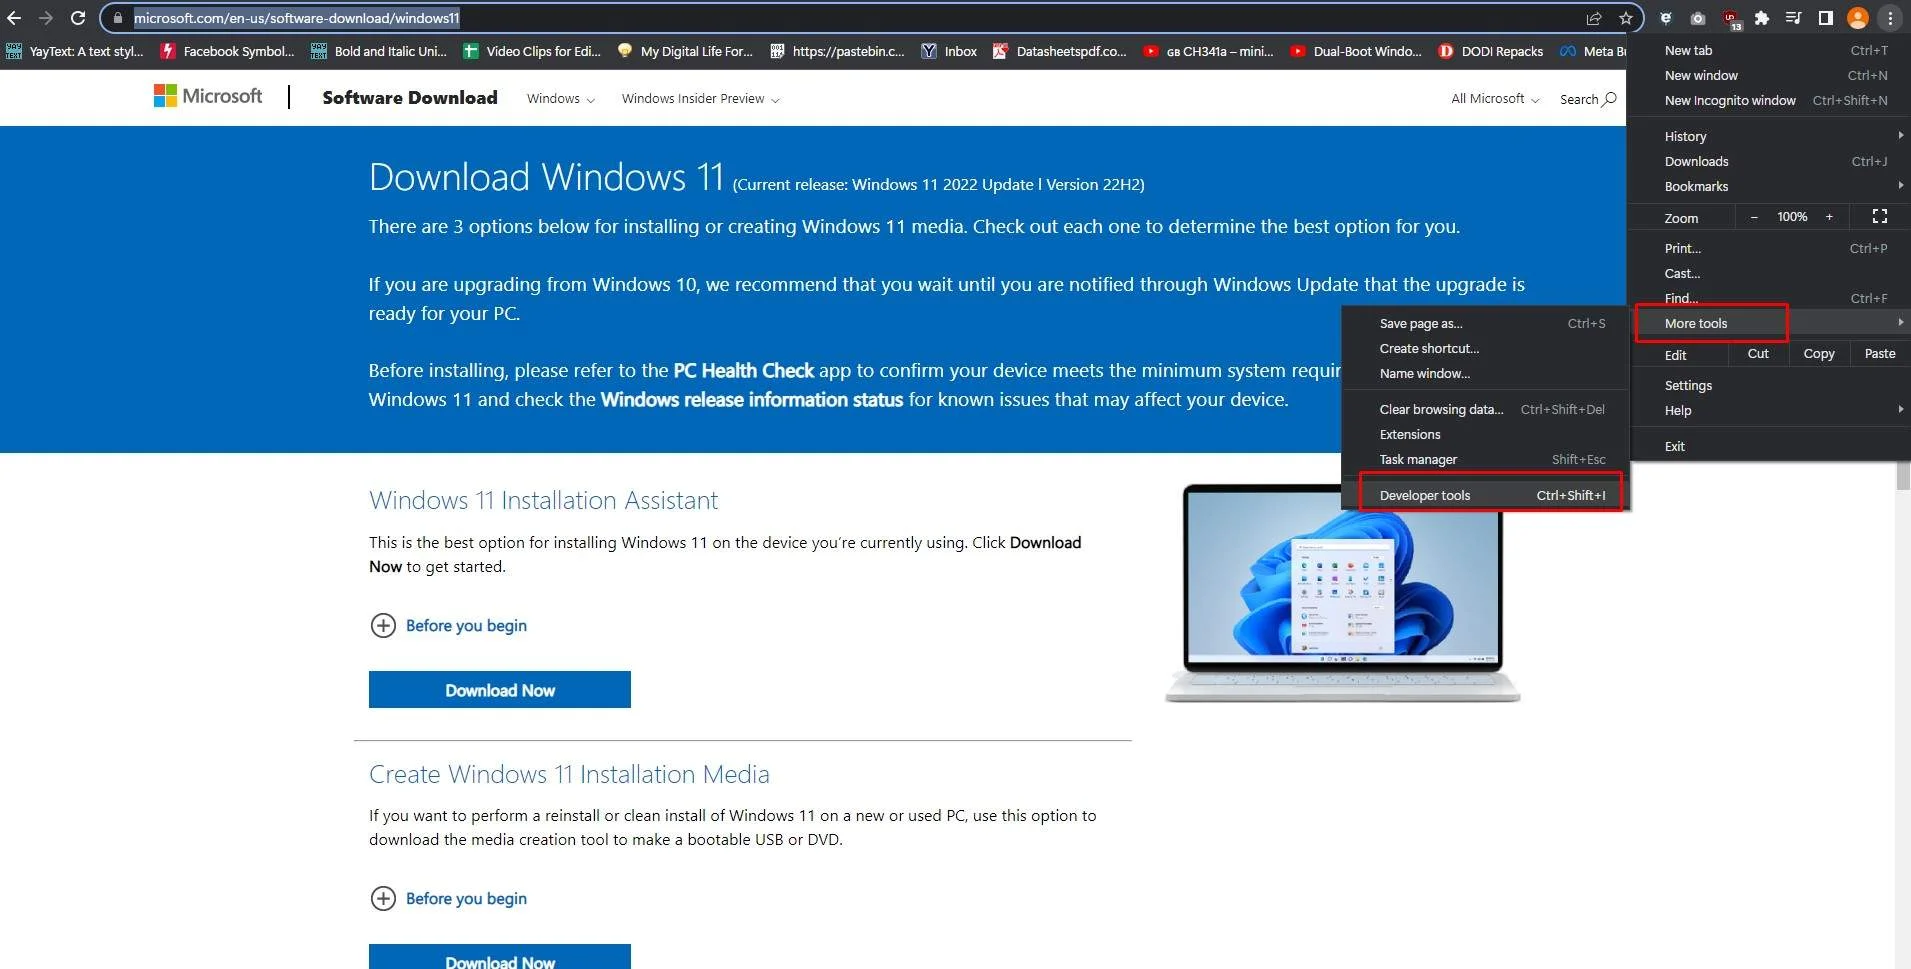The width and height of the screenshot is (1911, 969).
Task: Expand the Windows Insider Preview dropdown
Action: tap(700, 99)
